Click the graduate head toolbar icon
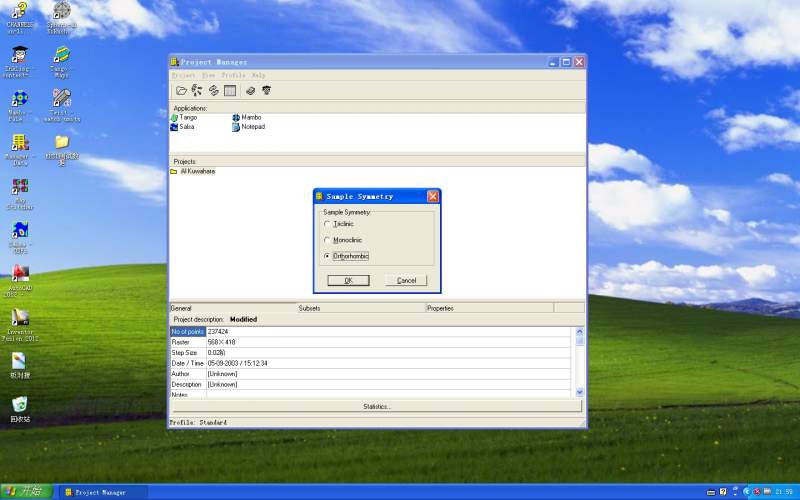The height and width of the screenshot is (500, 800). (x=266, y=91)
